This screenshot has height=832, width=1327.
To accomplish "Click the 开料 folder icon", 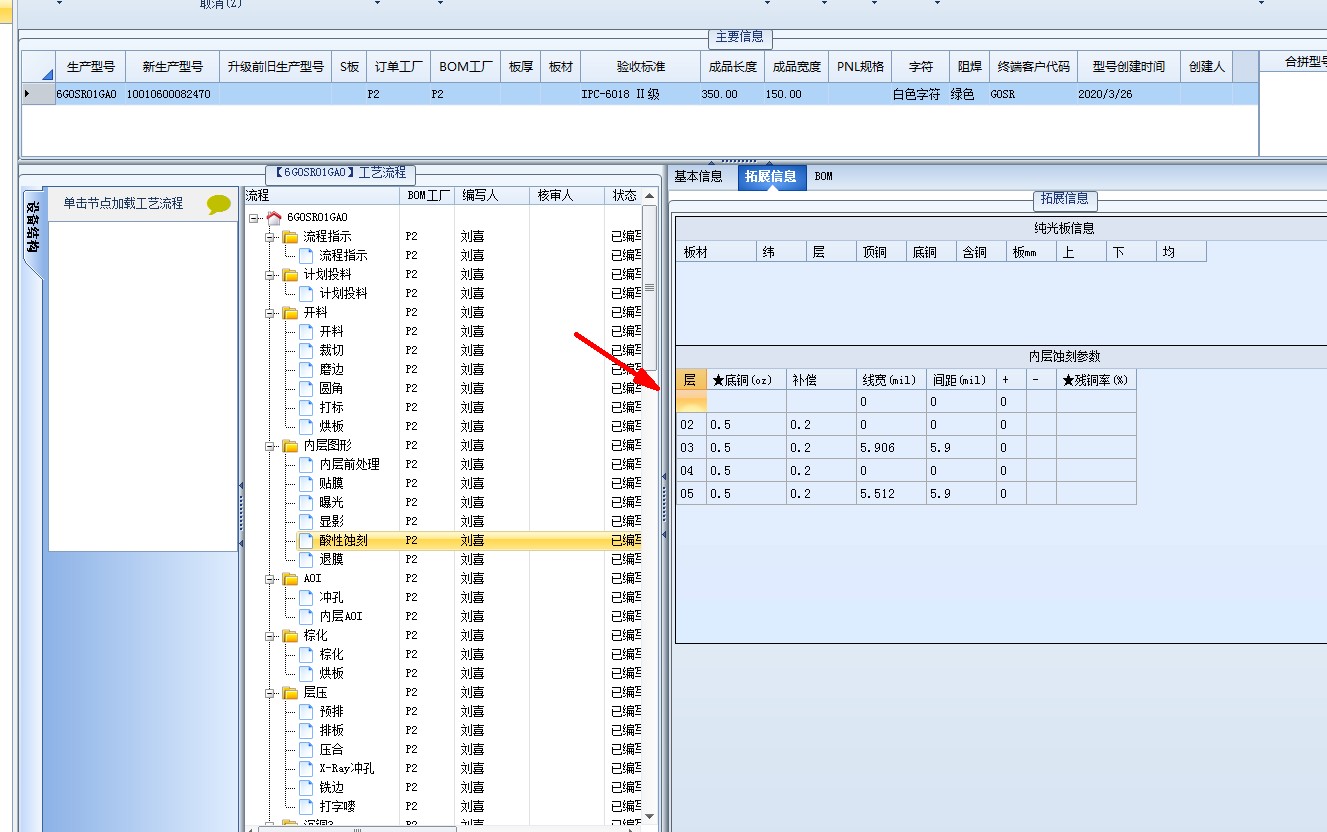I will click(290, 312).
